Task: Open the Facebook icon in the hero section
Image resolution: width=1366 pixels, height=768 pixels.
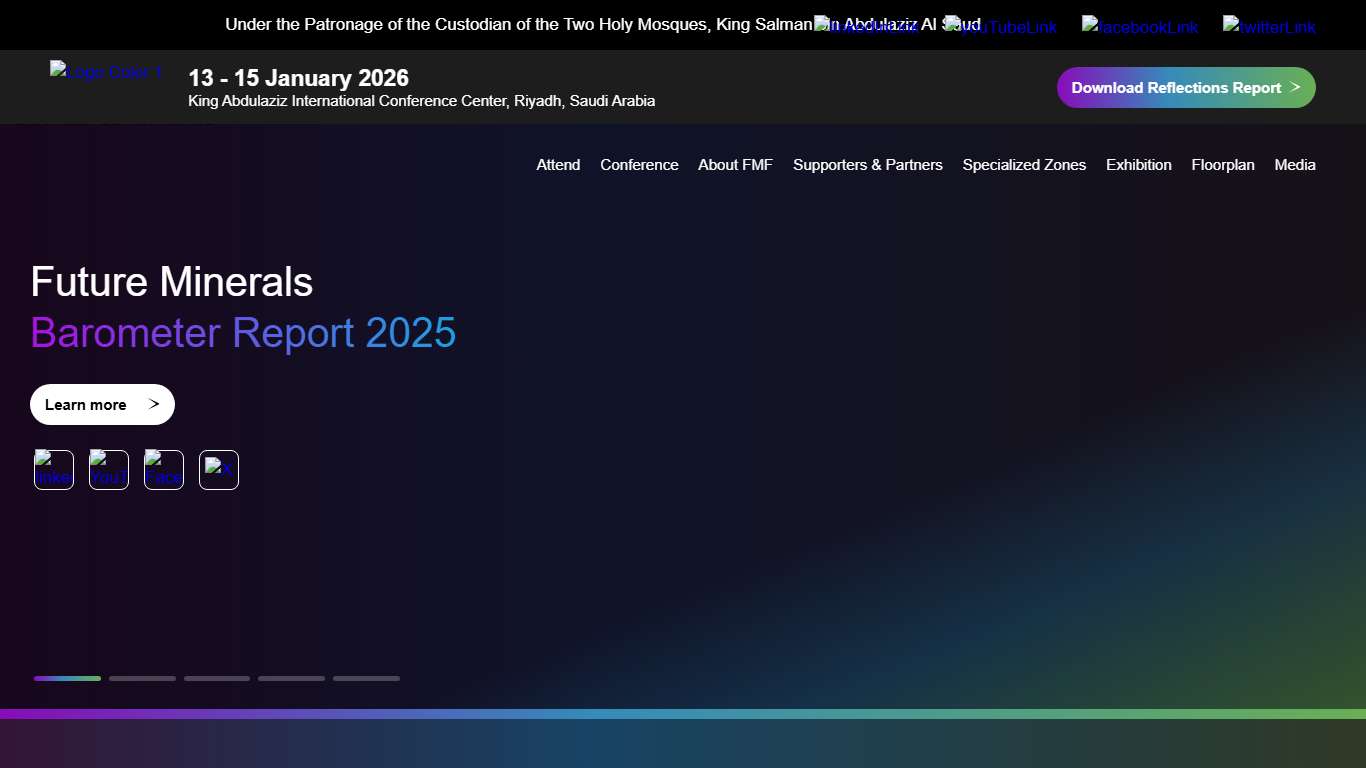Action: pos(163,470)
